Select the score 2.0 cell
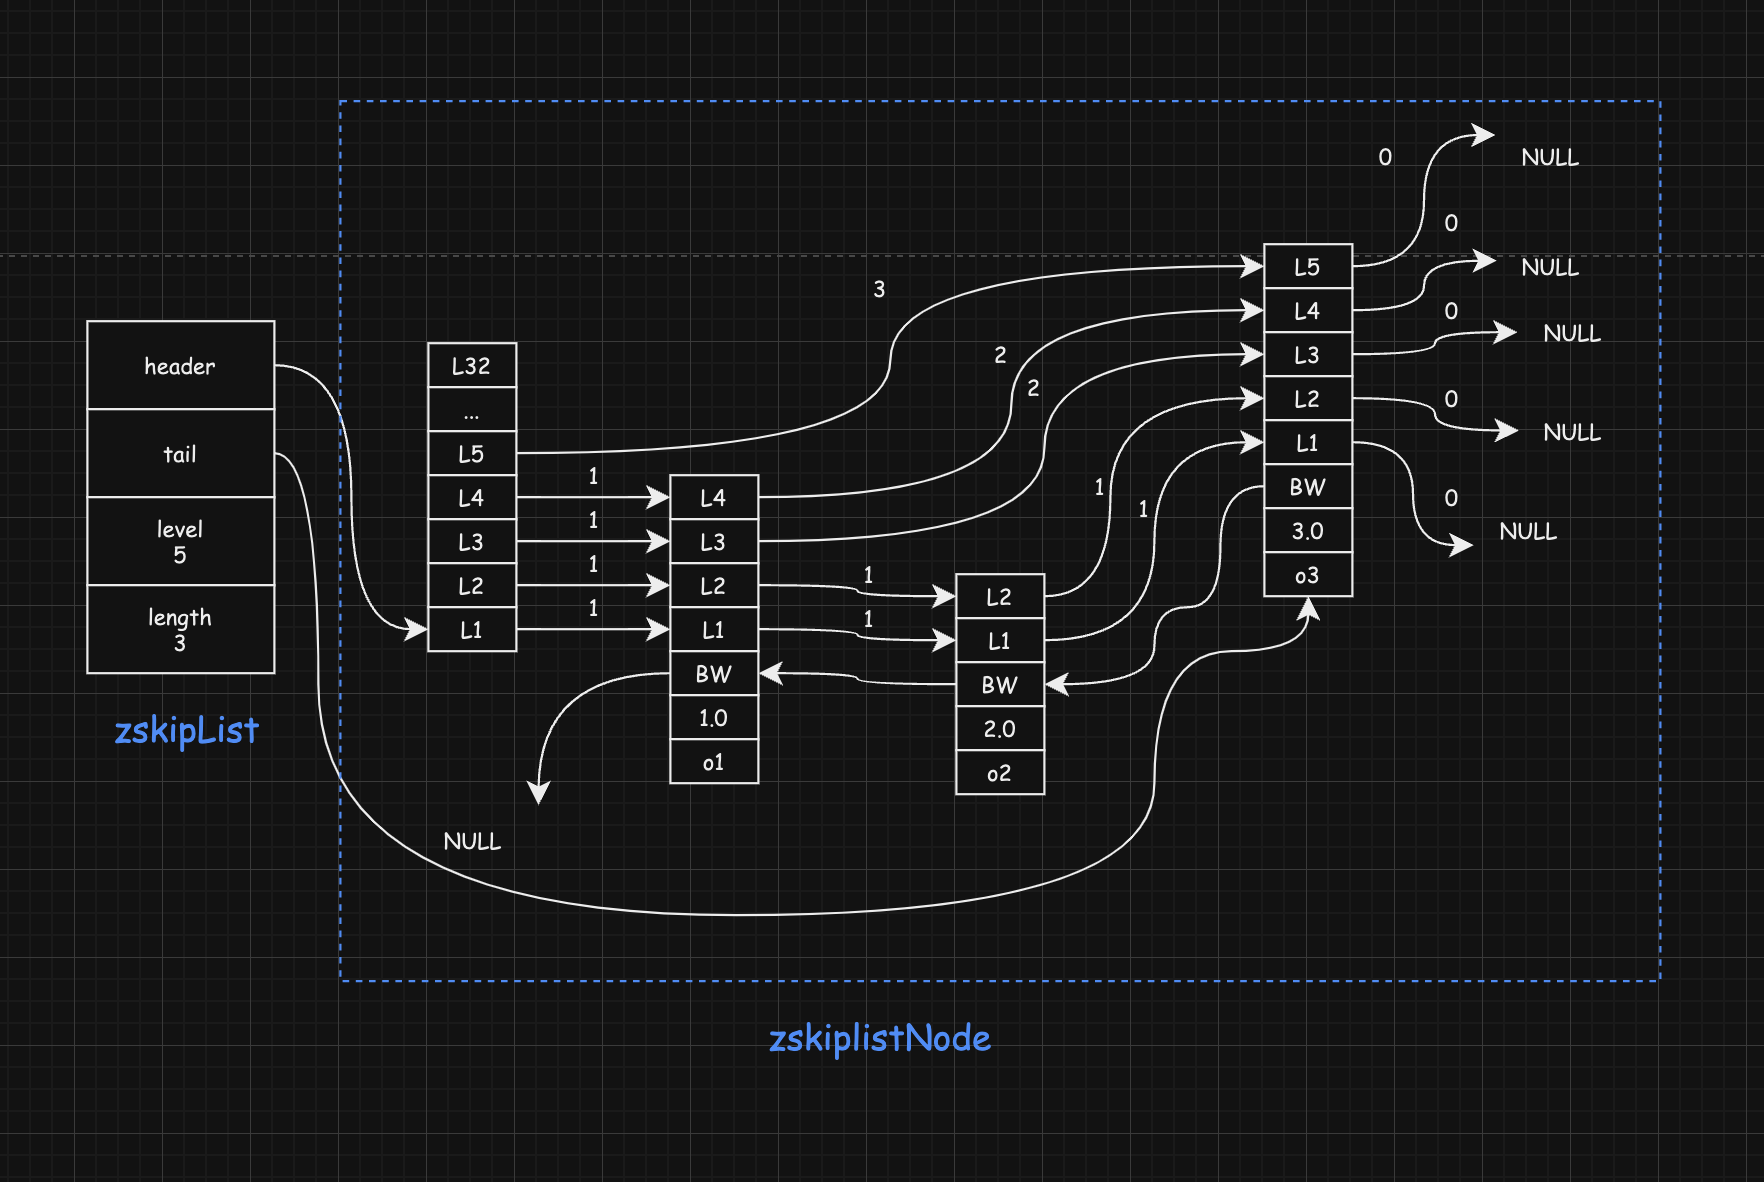This screenshot has height=1182, width=1764. coord(999,729)
